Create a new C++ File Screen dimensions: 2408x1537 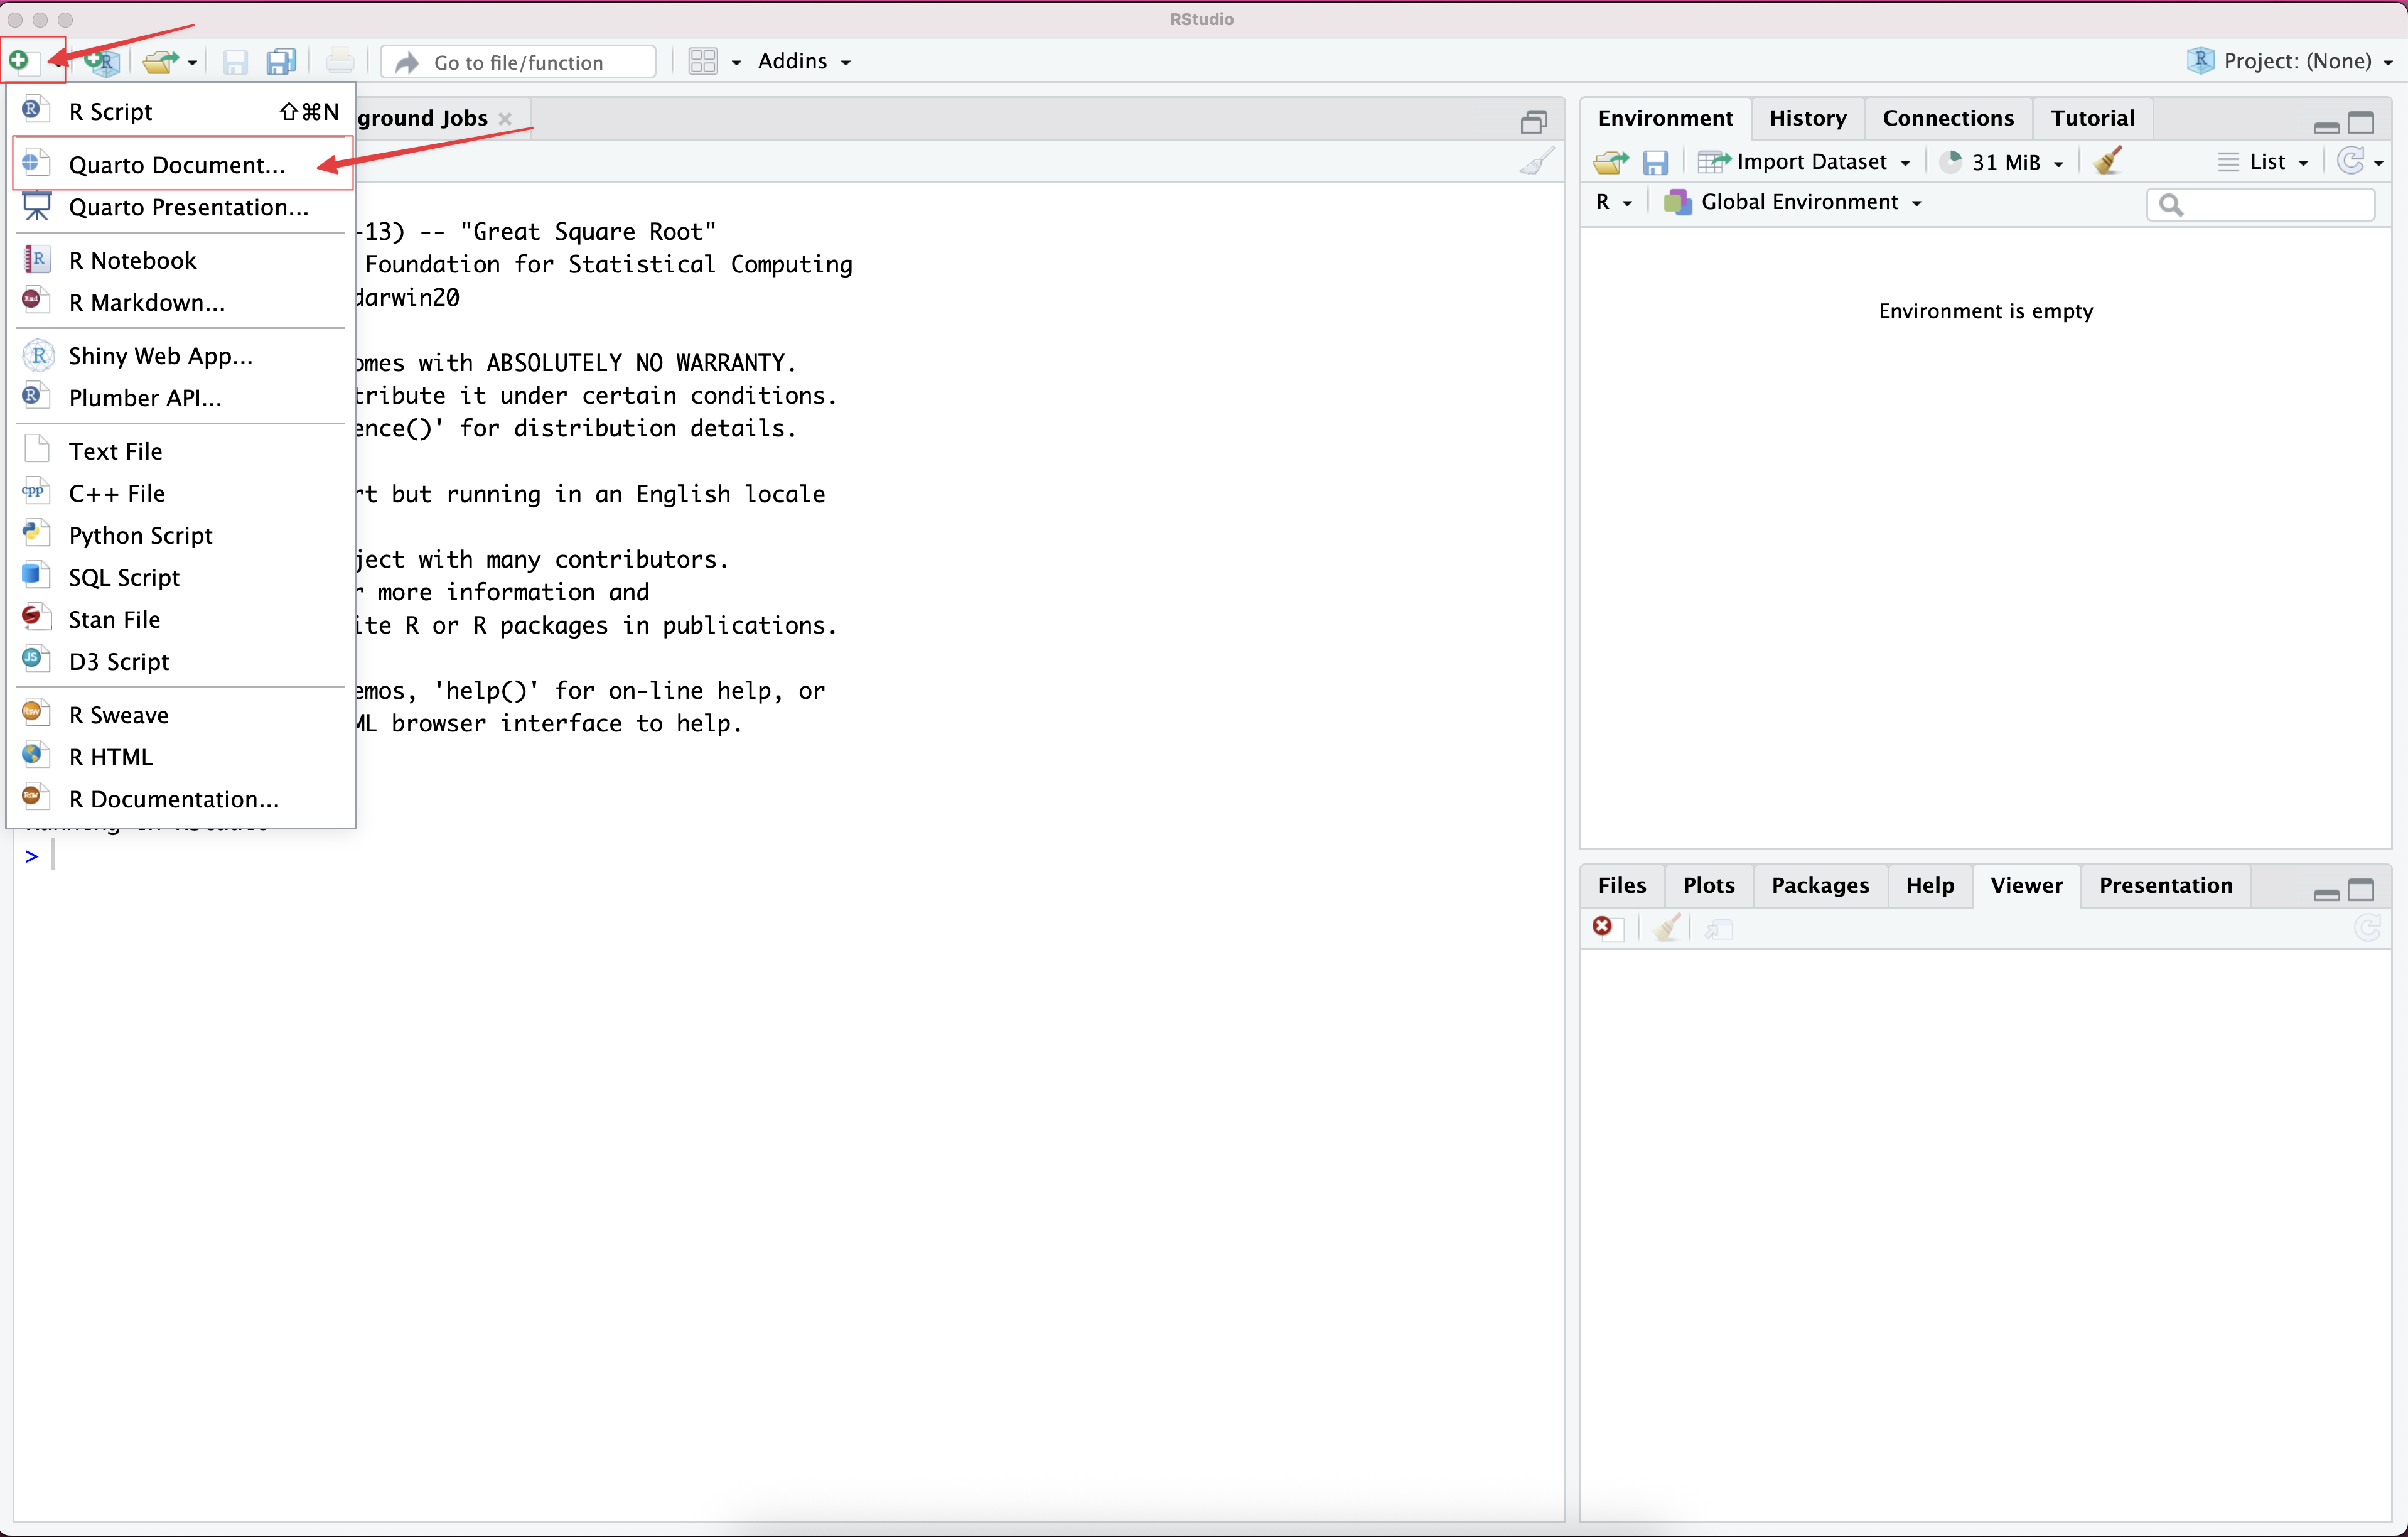(x=181, y=493)
